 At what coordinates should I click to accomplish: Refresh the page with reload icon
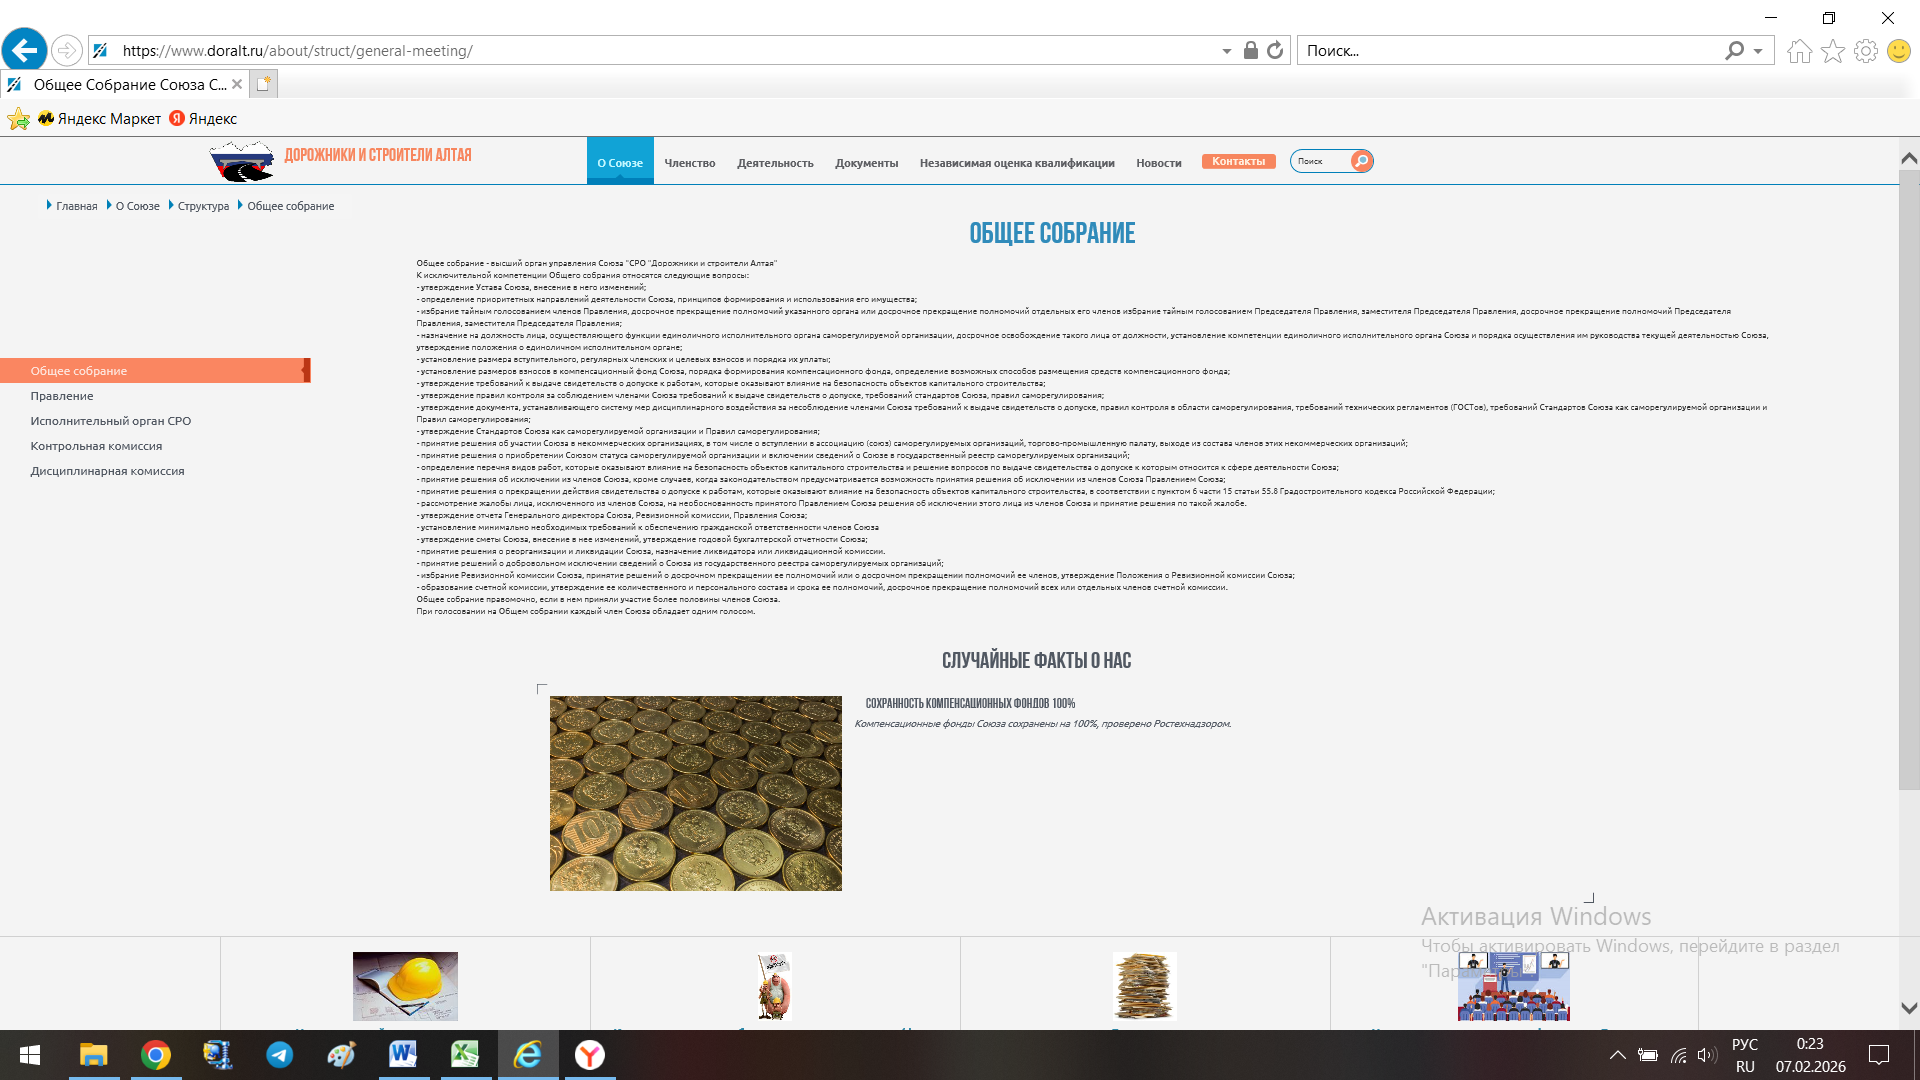coord(1275,50)
